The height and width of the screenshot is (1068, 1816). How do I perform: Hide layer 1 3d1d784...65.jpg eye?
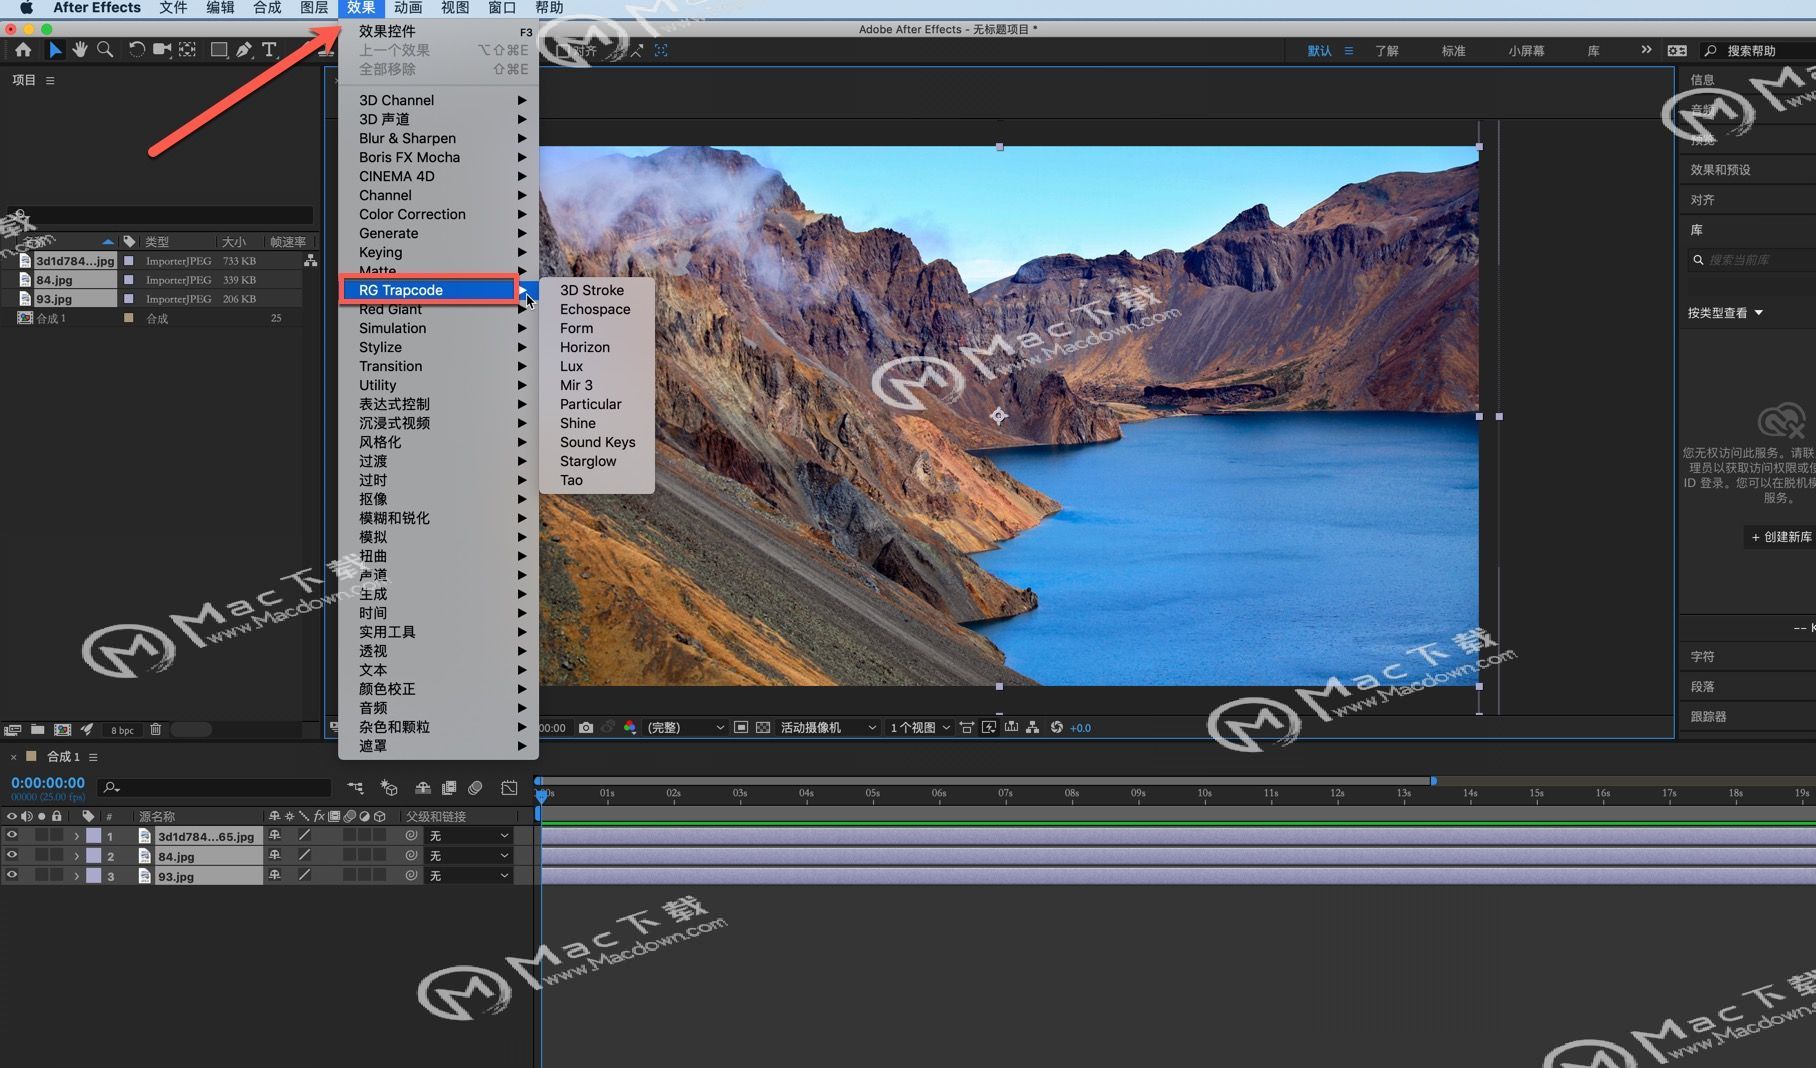point(12,836)
